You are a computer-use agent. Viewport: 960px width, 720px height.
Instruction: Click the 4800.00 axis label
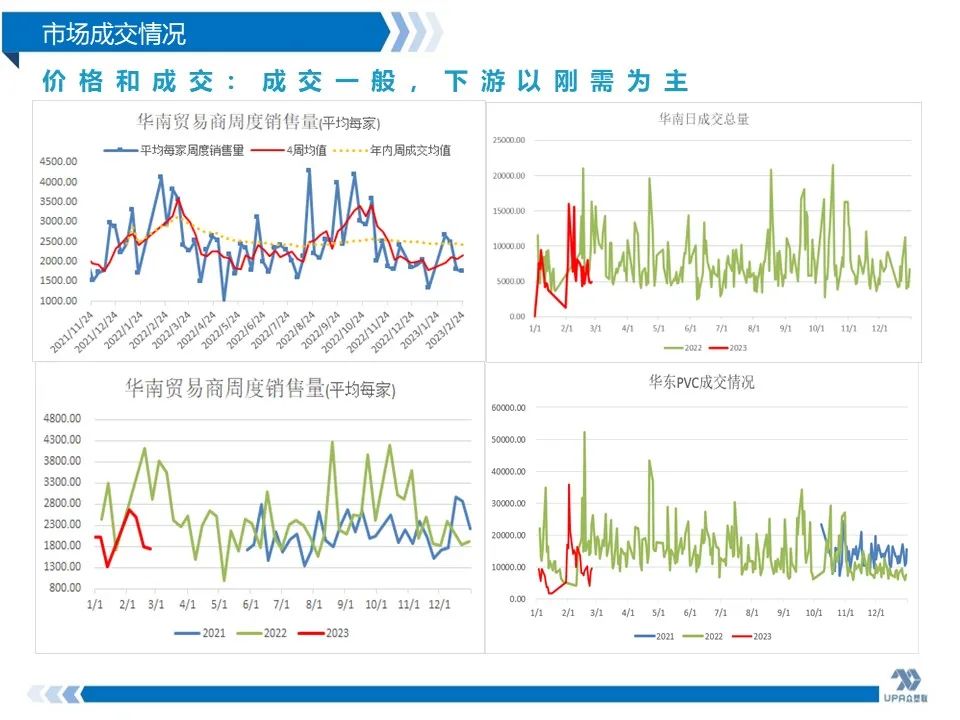tap(62, 419)
